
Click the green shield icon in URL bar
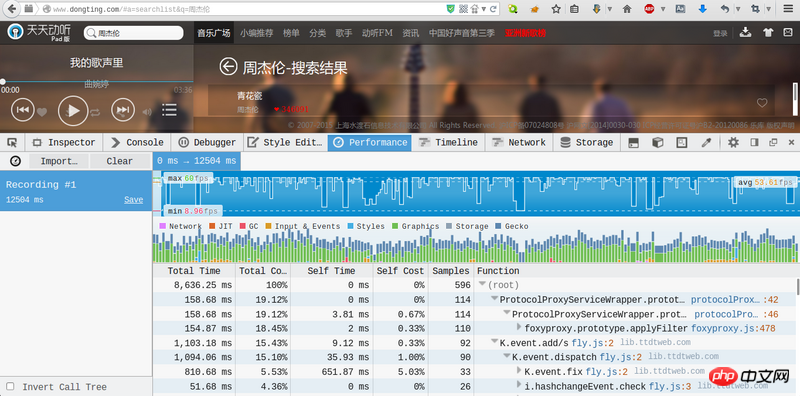(451, 9)
